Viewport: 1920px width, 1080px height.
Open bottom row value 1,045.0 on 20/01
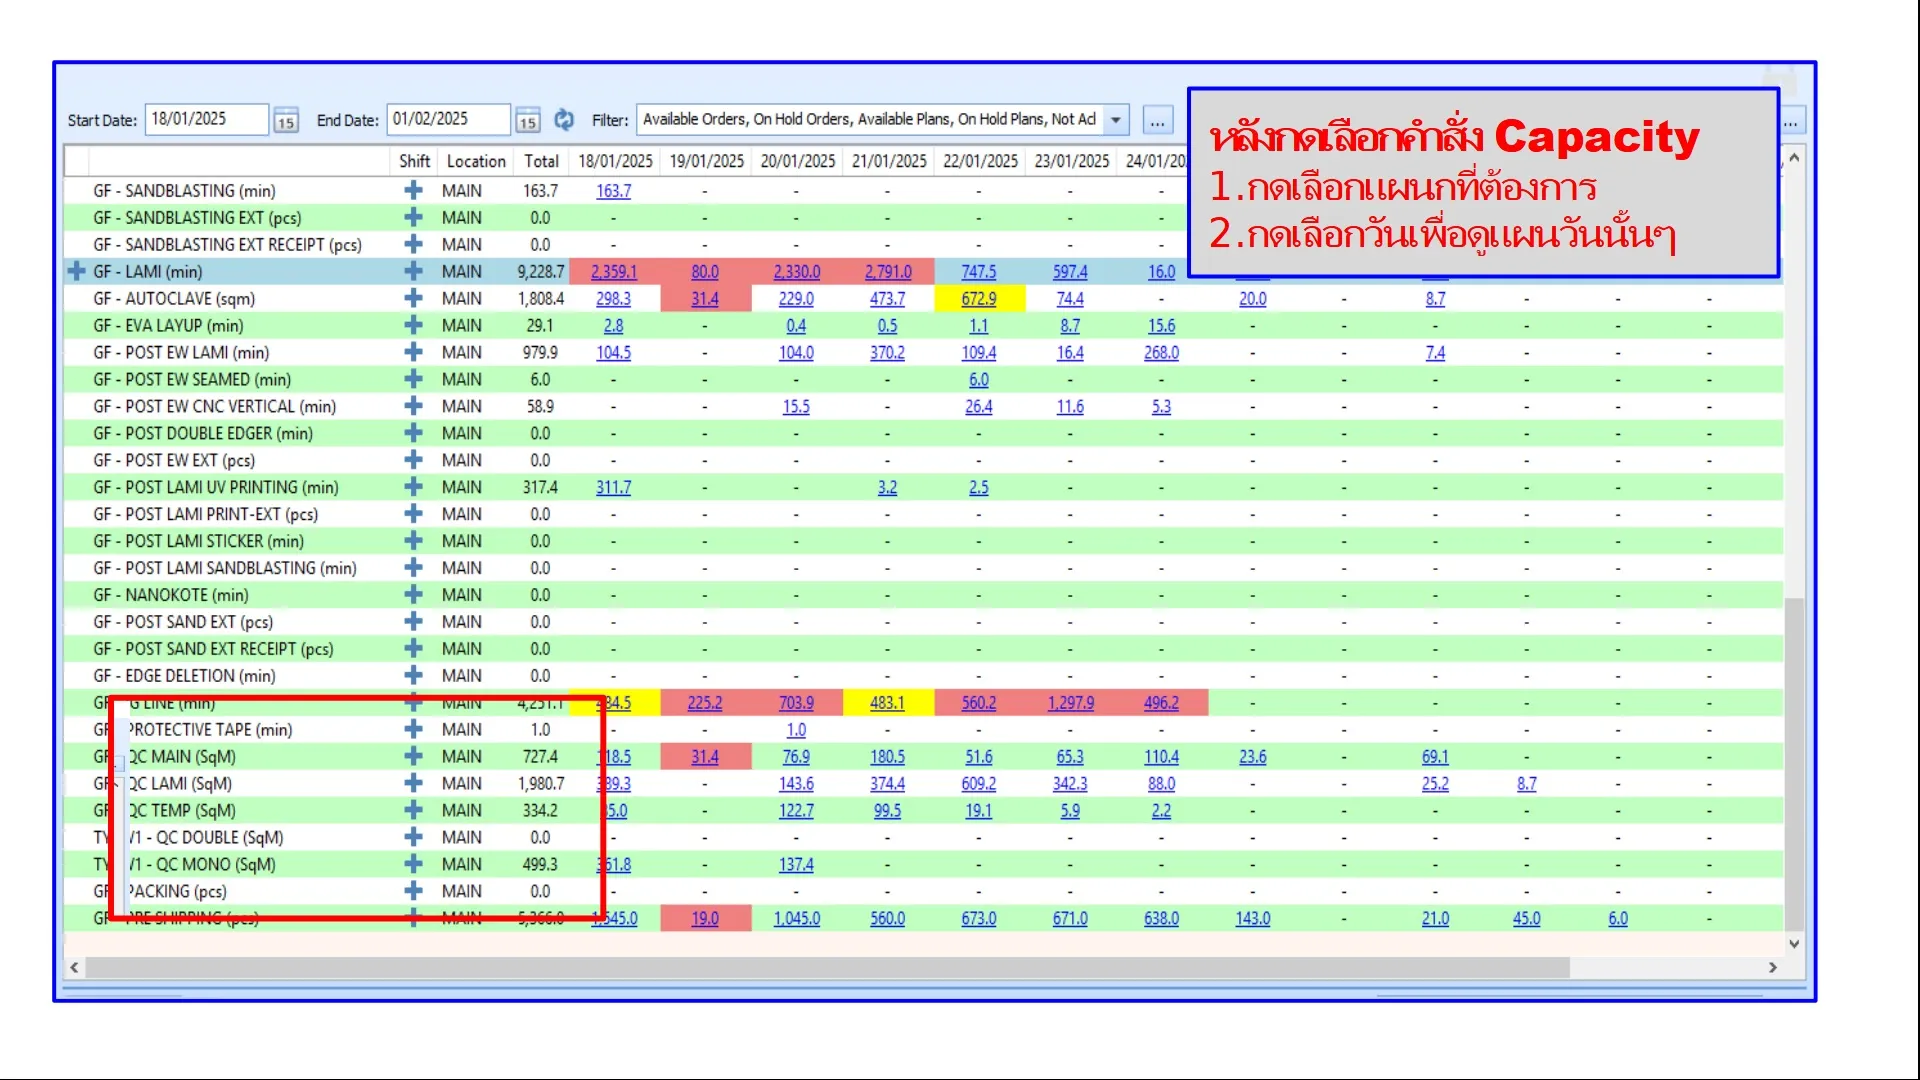(x=797, y=919)
